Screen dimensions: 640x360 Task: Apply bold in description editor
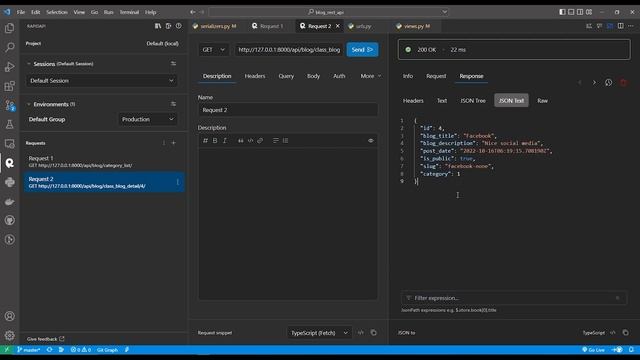click(x=215, y=140)
